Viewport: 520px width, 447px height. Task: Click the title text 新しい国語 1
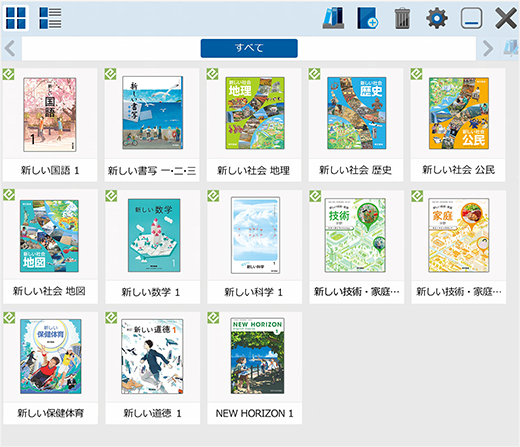pyautogui.click(x=50, y=171)
